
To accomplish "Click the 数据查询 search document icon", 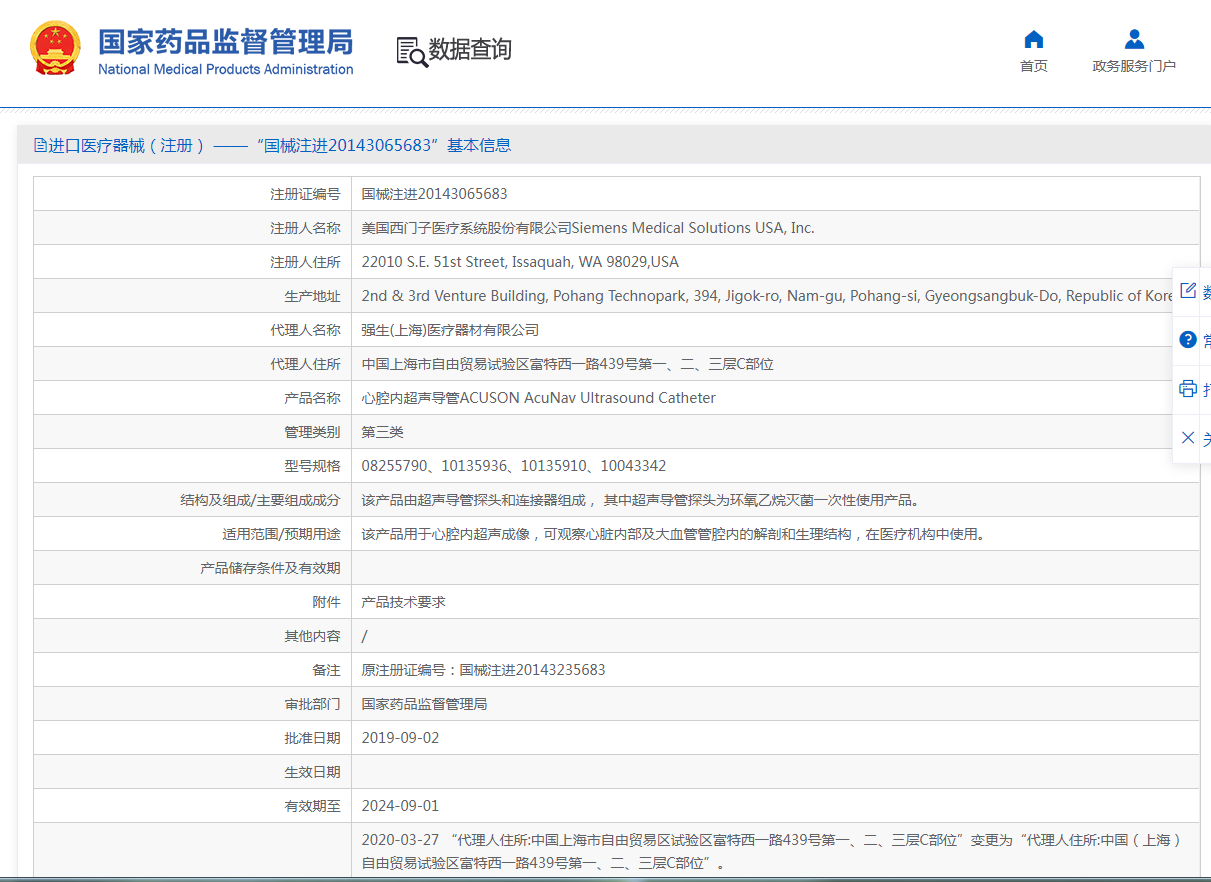I will click(412, 51).
